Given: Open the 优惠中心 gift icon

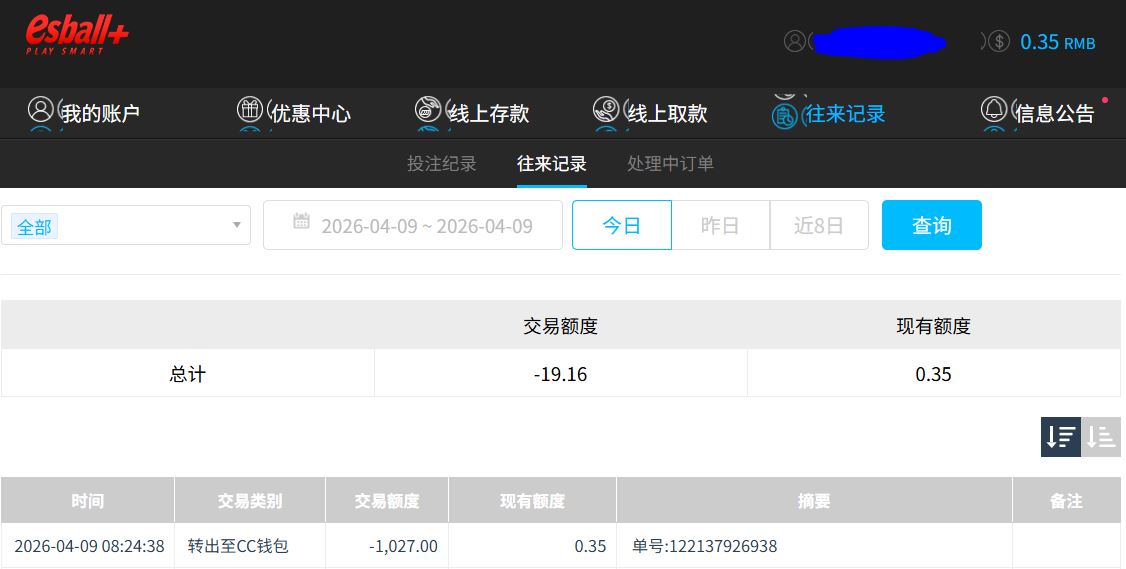Looking at the screenshot, I should pyautogui.click(x=250, y=110).
